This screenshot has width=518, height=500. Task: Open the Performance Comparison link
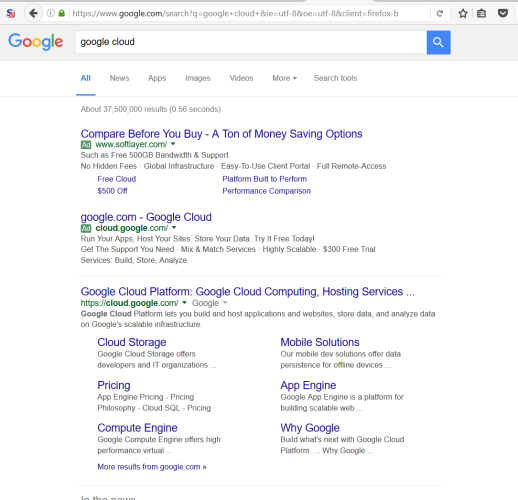[x=267, y=191]
